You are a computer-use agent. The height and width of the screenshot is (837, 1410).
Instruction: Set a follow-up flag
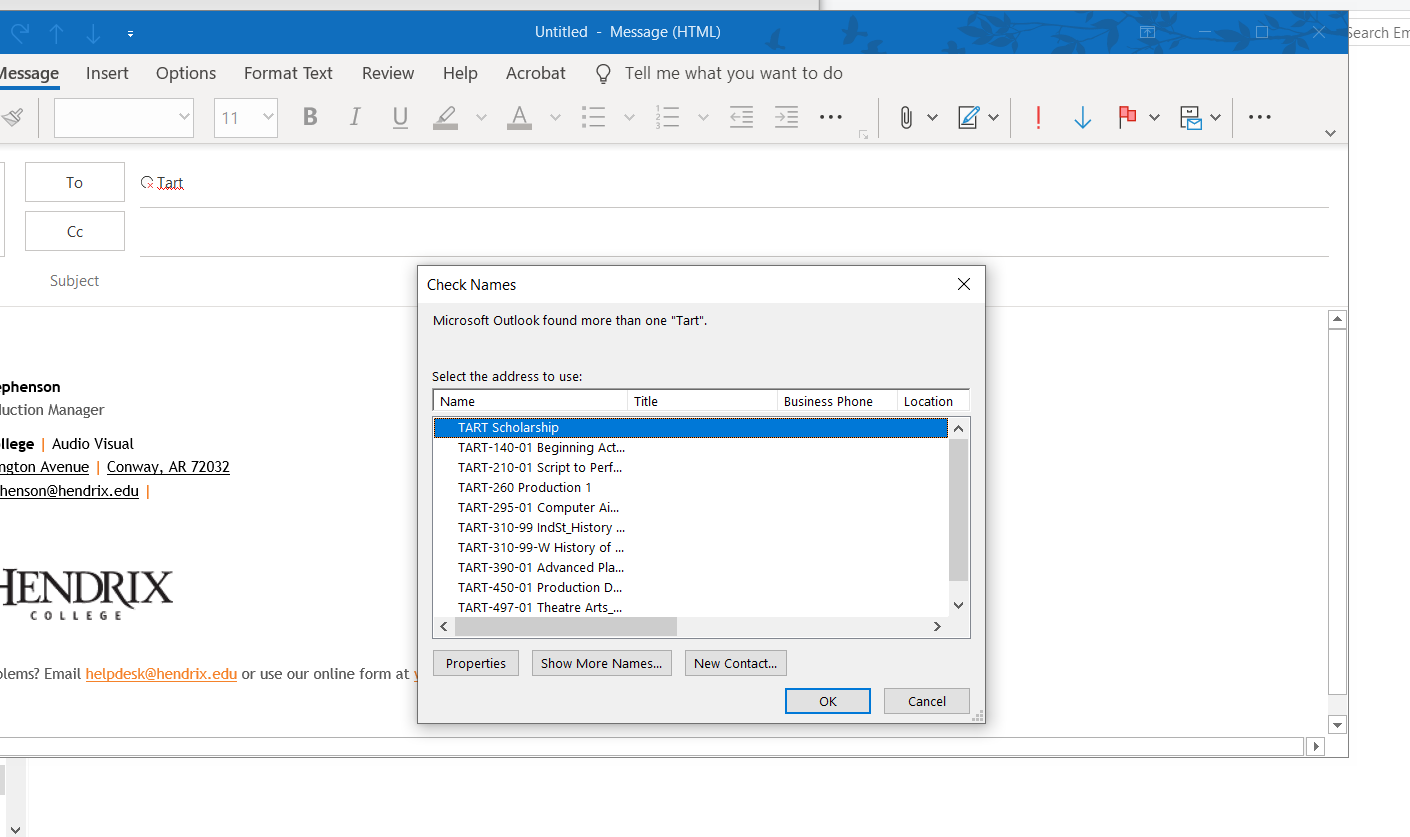1127,118
